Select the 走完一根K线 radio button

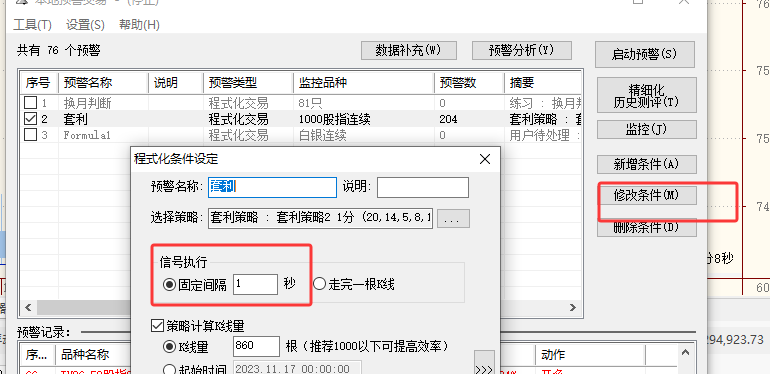pyautogui.click(x=320, y=284)
